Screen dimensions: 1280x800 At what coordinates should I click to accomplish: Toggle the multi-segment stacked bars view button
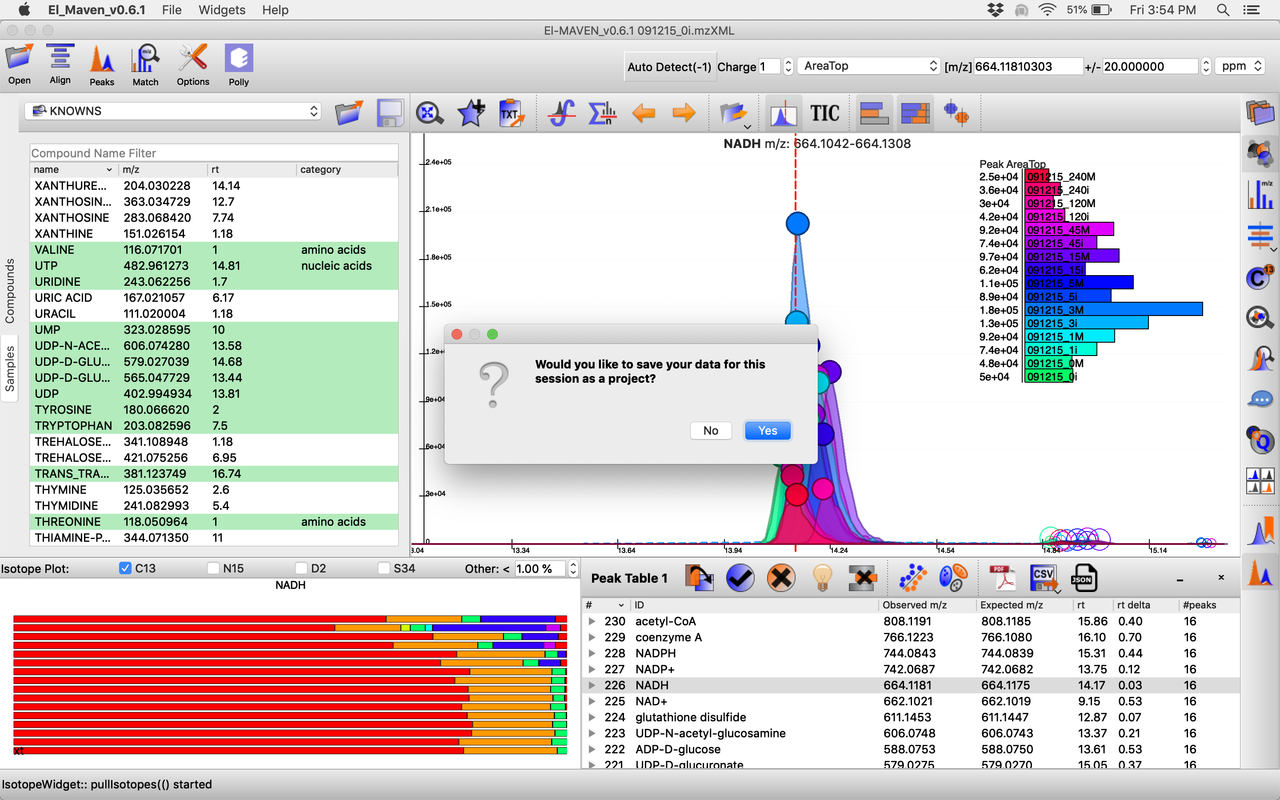click(915, 113)
